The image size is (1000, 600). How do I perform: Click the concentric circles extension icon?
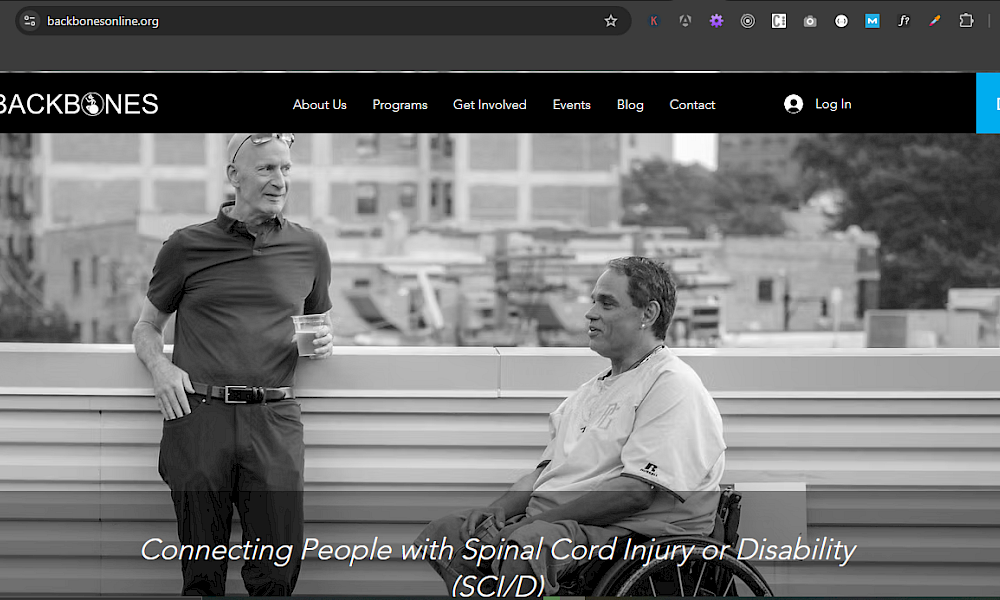pyautogui.click(x=747, y=21)
